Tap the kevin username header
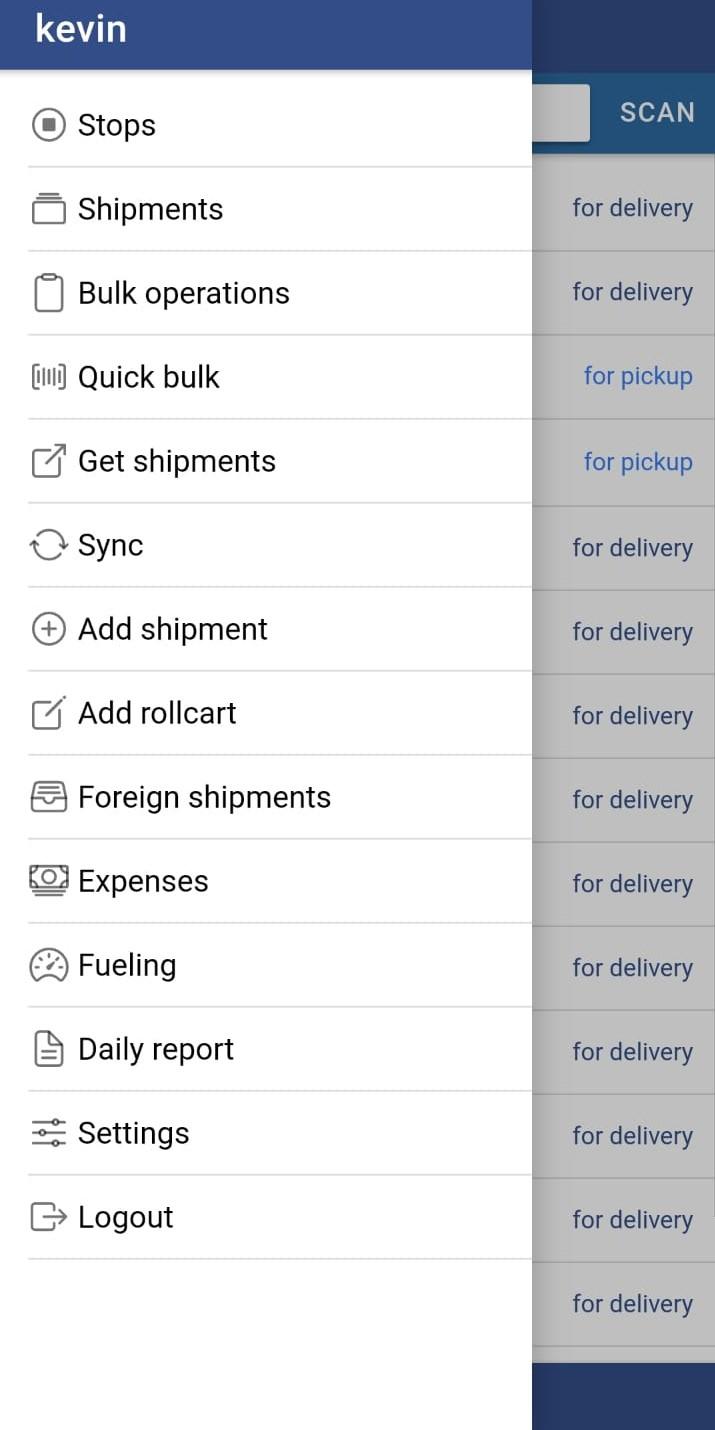715x1430 pixels. [x=81, y=28]
